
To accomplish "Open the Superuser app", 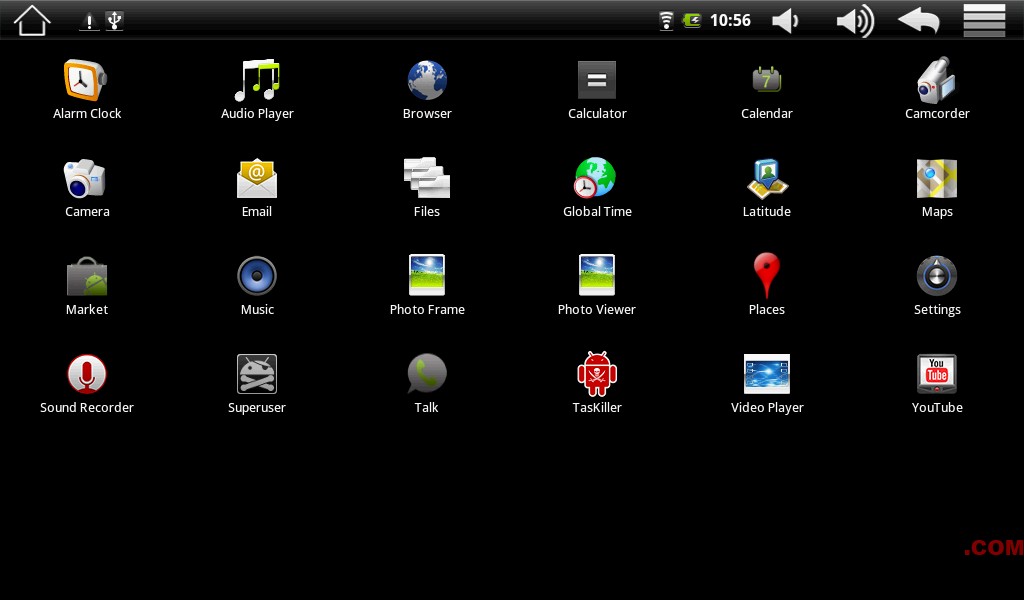I will (257, 374).
